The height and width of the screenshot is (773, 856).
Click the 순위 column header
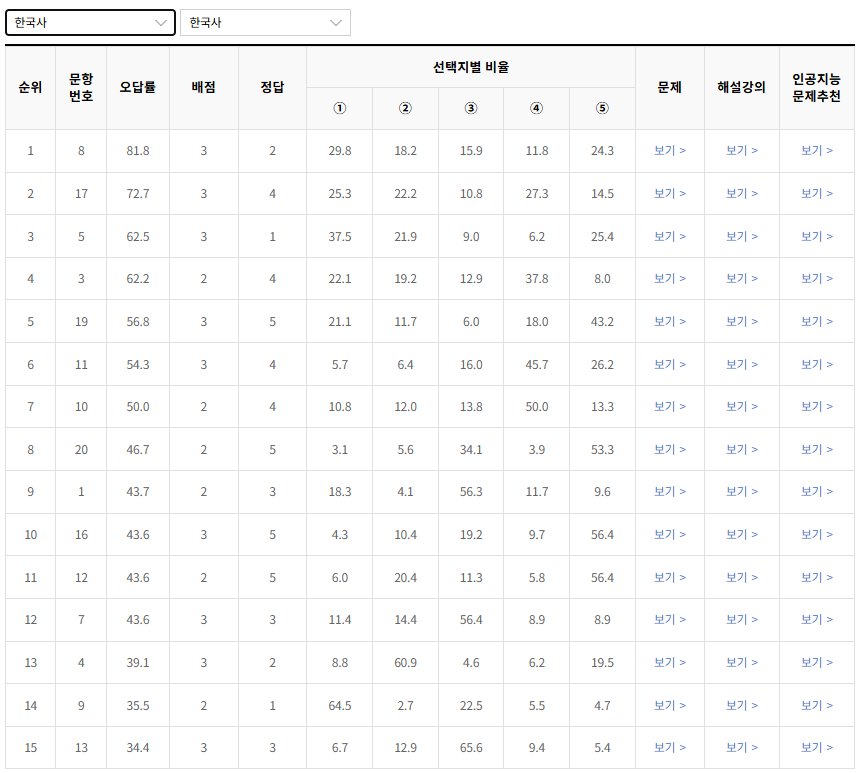tap(29, 87)
